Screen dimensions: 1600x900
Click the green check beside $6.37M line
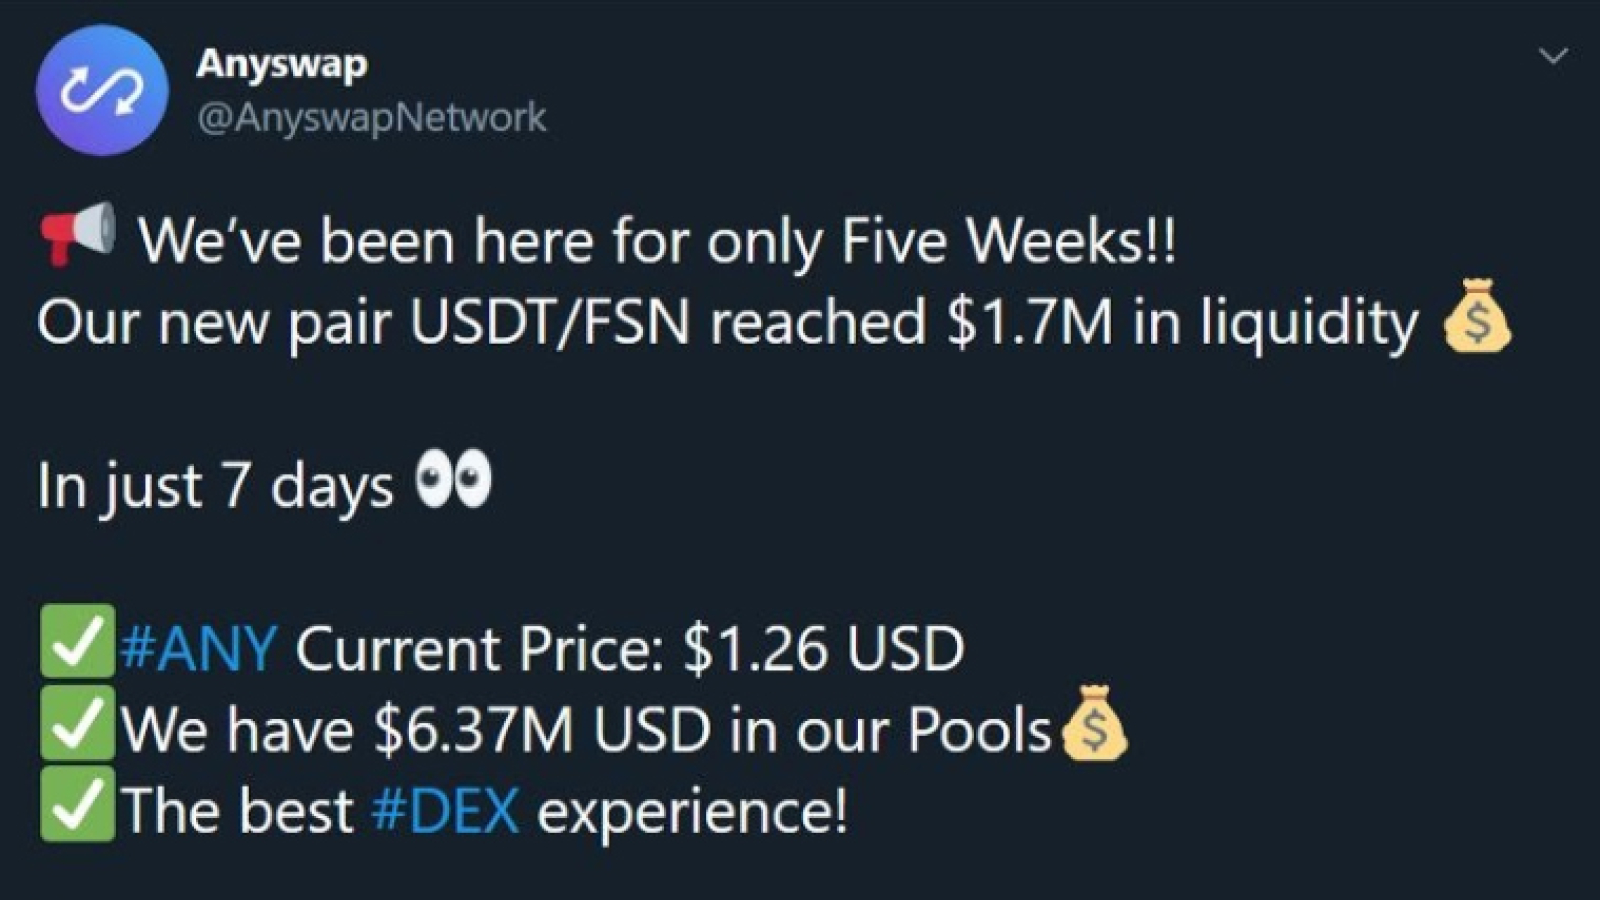click(78, 723)
